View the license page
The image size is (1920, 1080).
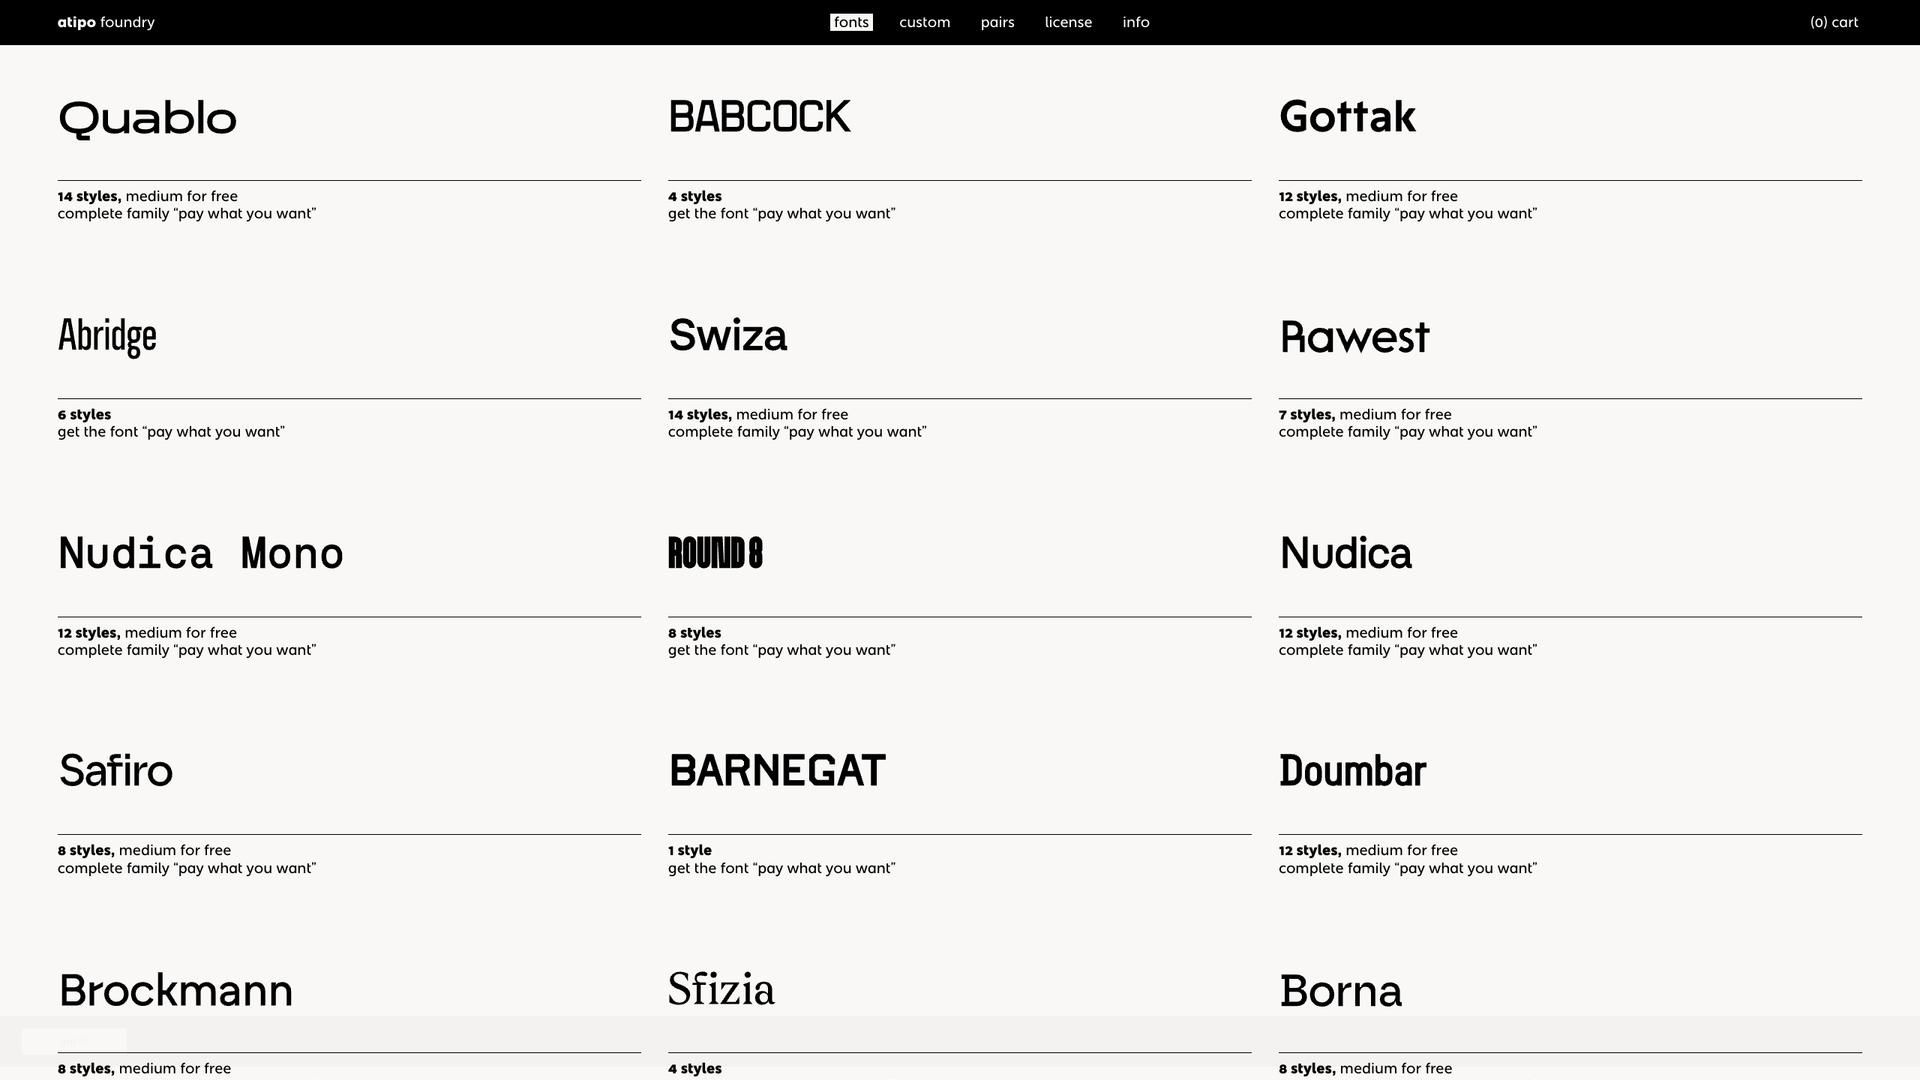click(1068, 22)
